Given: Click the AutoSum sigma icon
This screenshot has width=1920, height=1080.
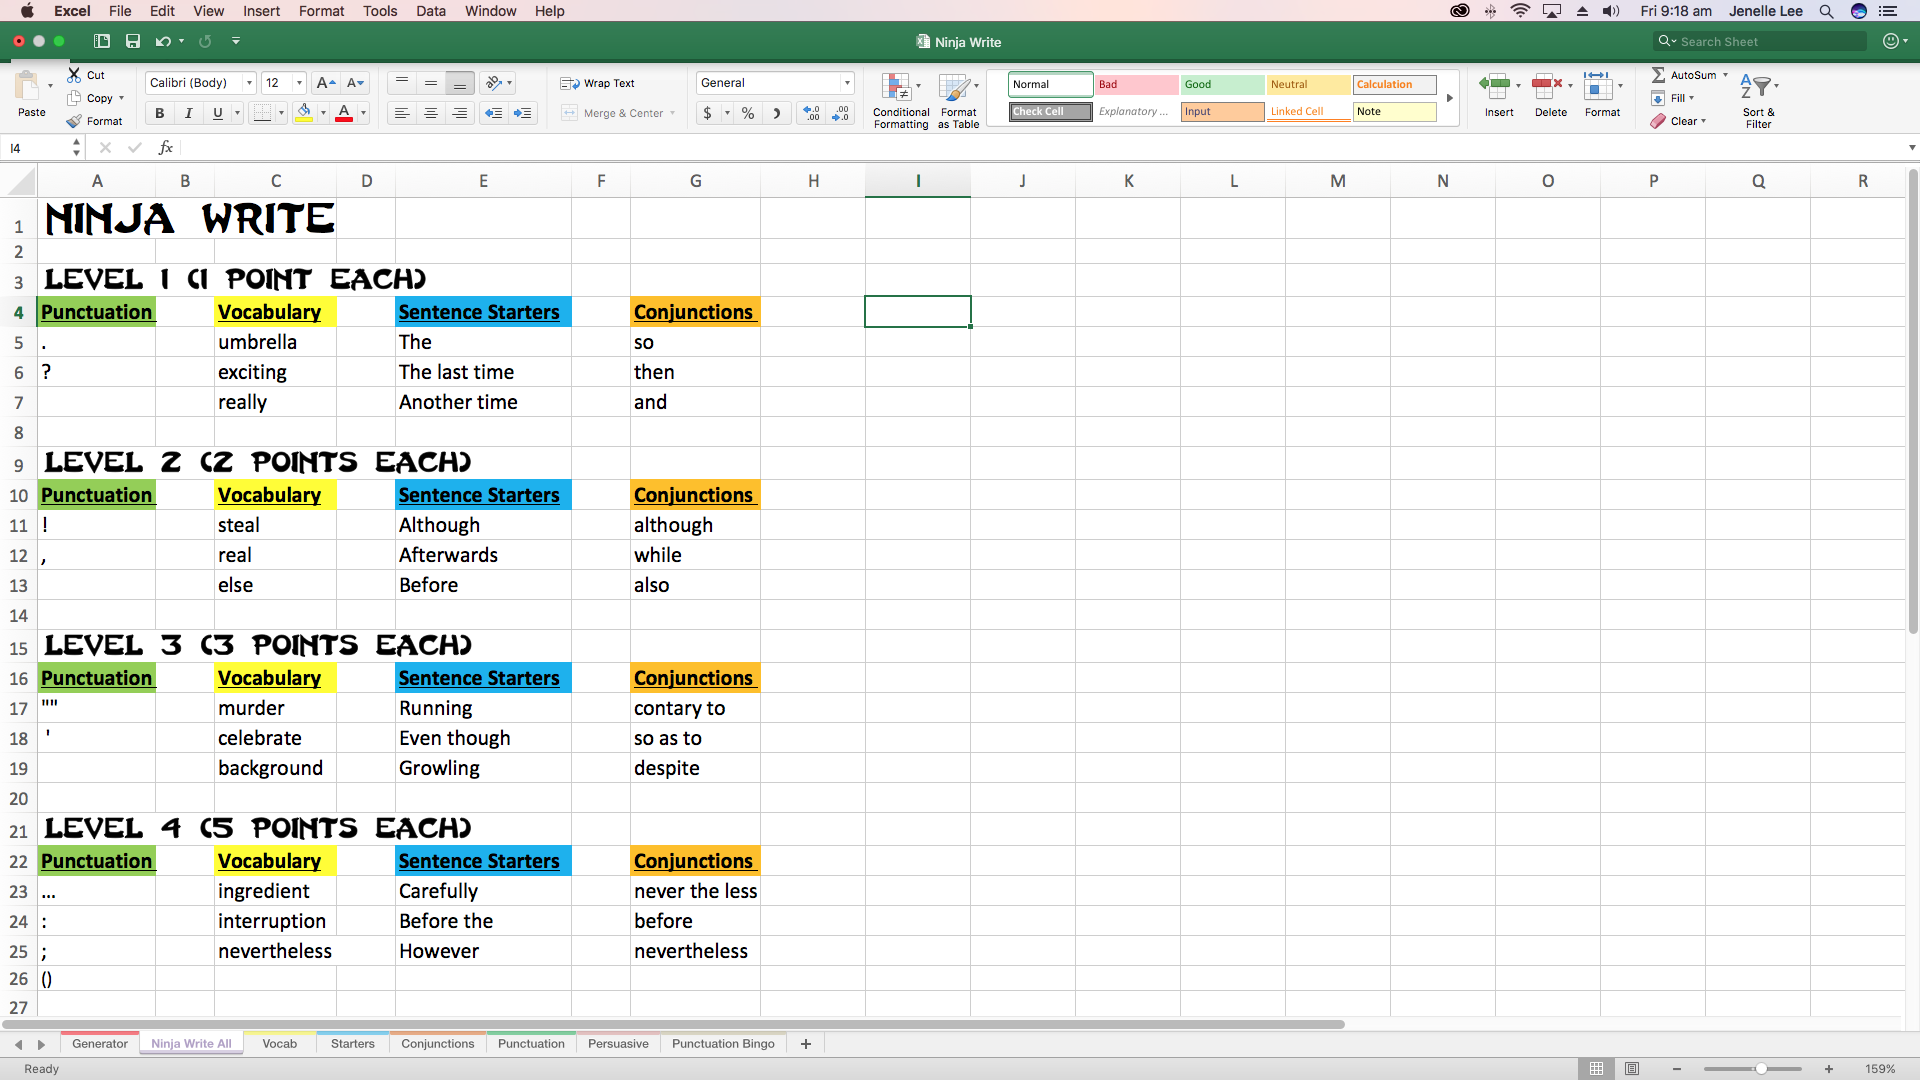Looking at the screenshot, I should click(1659, 75).
